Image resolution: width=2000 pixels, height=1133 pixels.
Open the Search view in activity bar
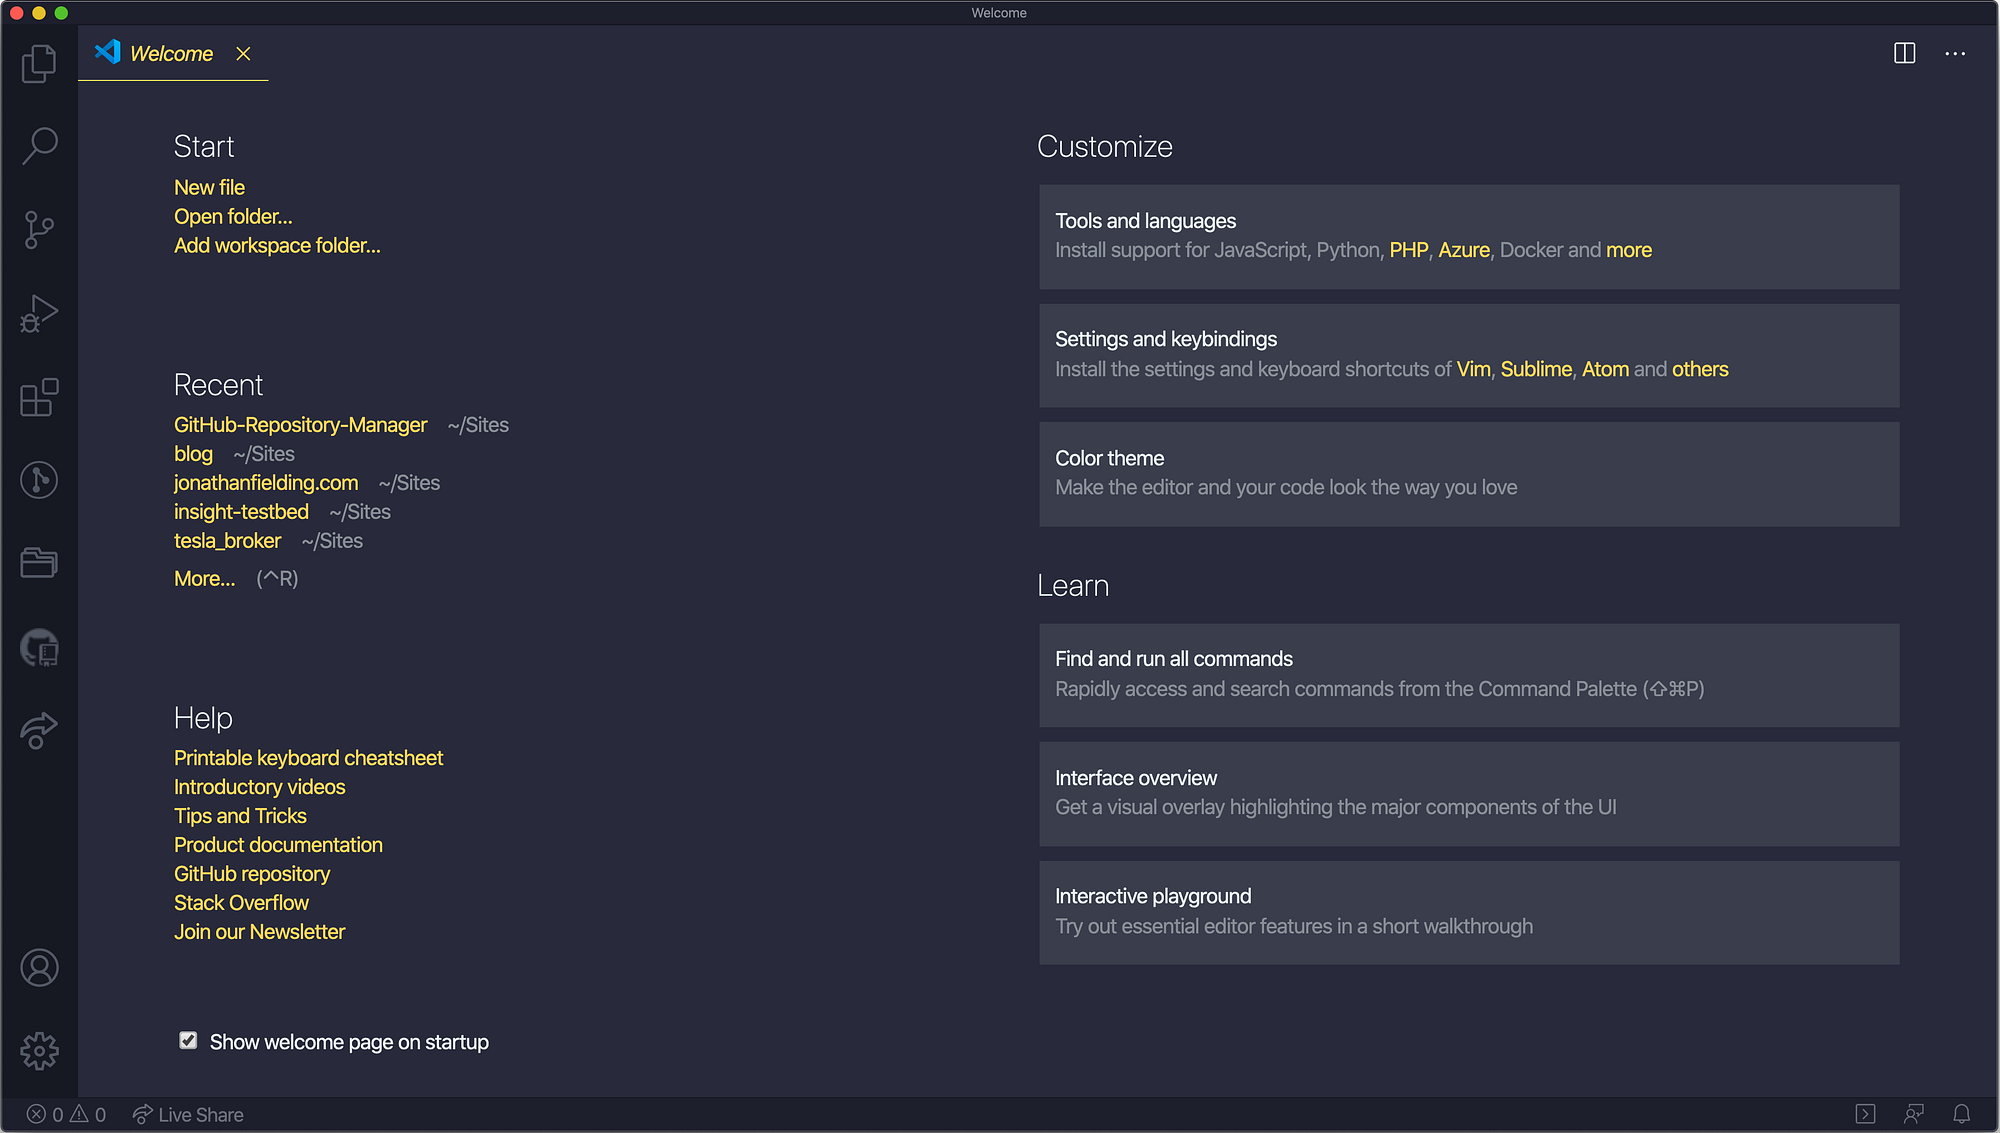click(x=39, y=146)
